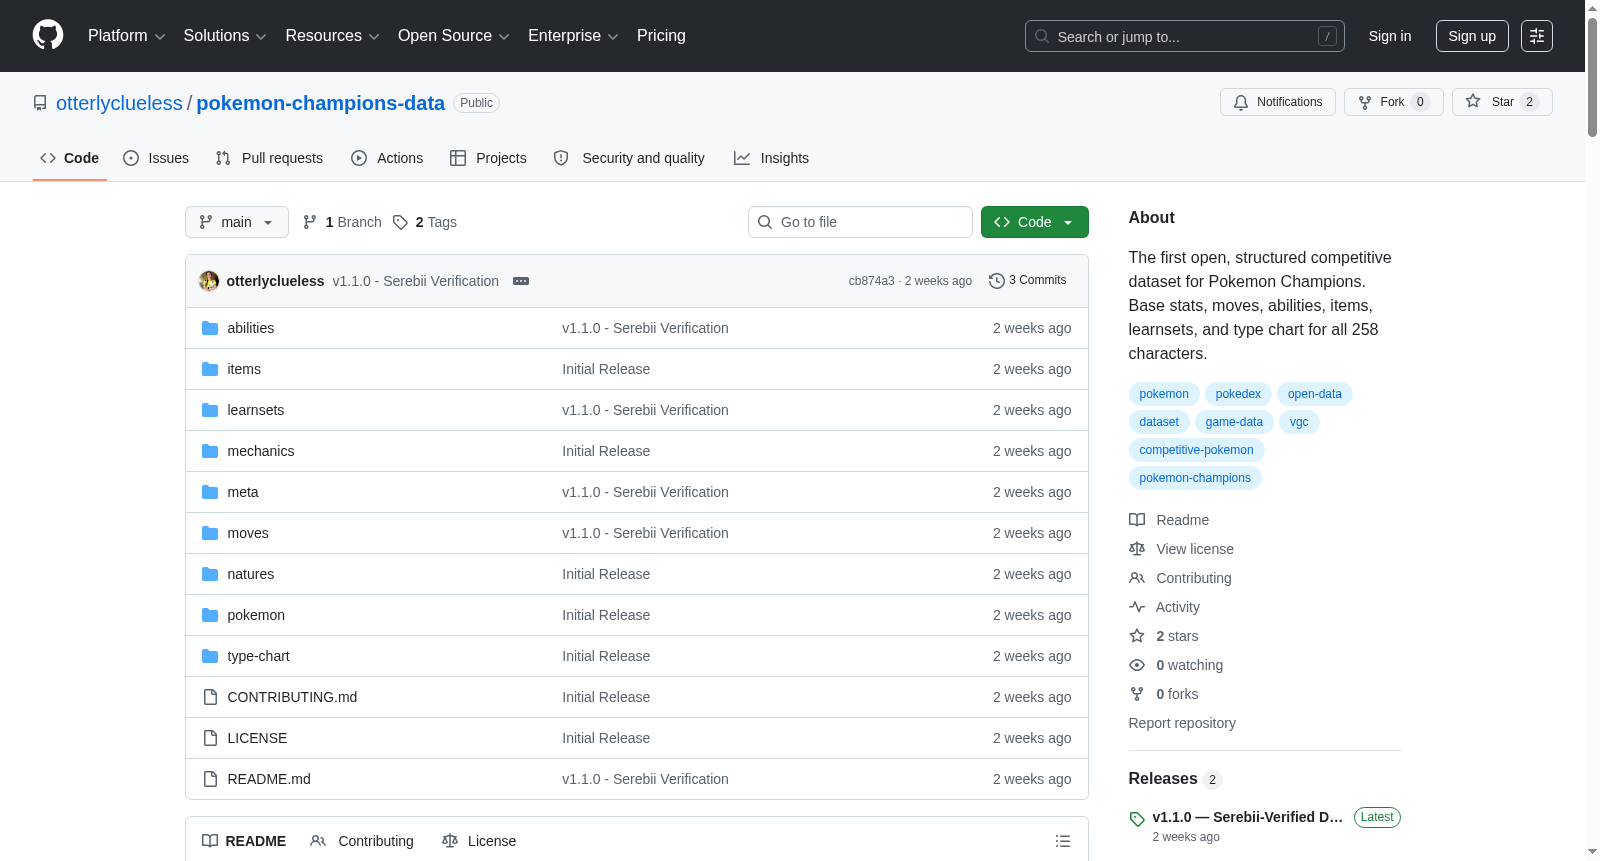Expand the Platform menu

tap(127, 36)
